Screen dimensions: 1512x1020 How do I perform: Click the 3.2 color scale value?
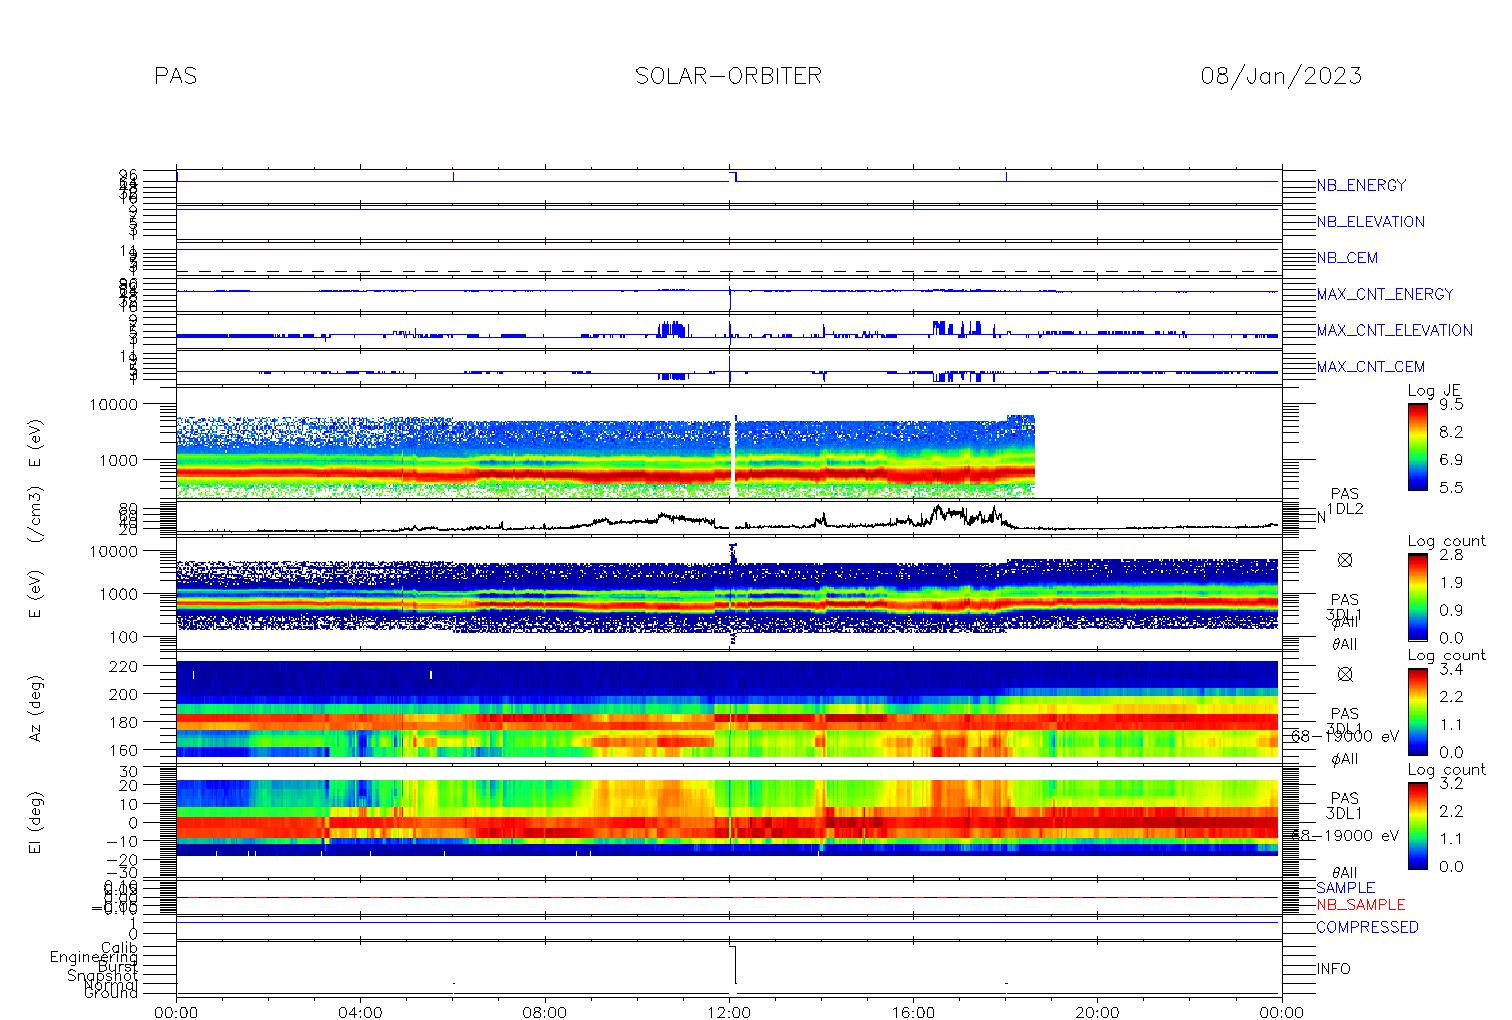(1451, 783)
